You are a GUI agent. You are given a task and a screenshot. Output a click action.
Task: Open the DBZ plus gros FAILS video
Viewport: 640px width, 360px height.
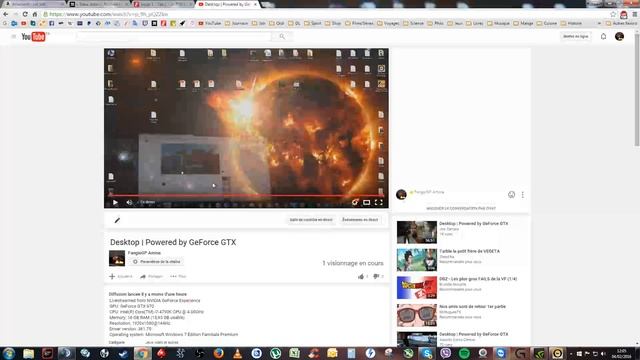[x=478, y=279]
